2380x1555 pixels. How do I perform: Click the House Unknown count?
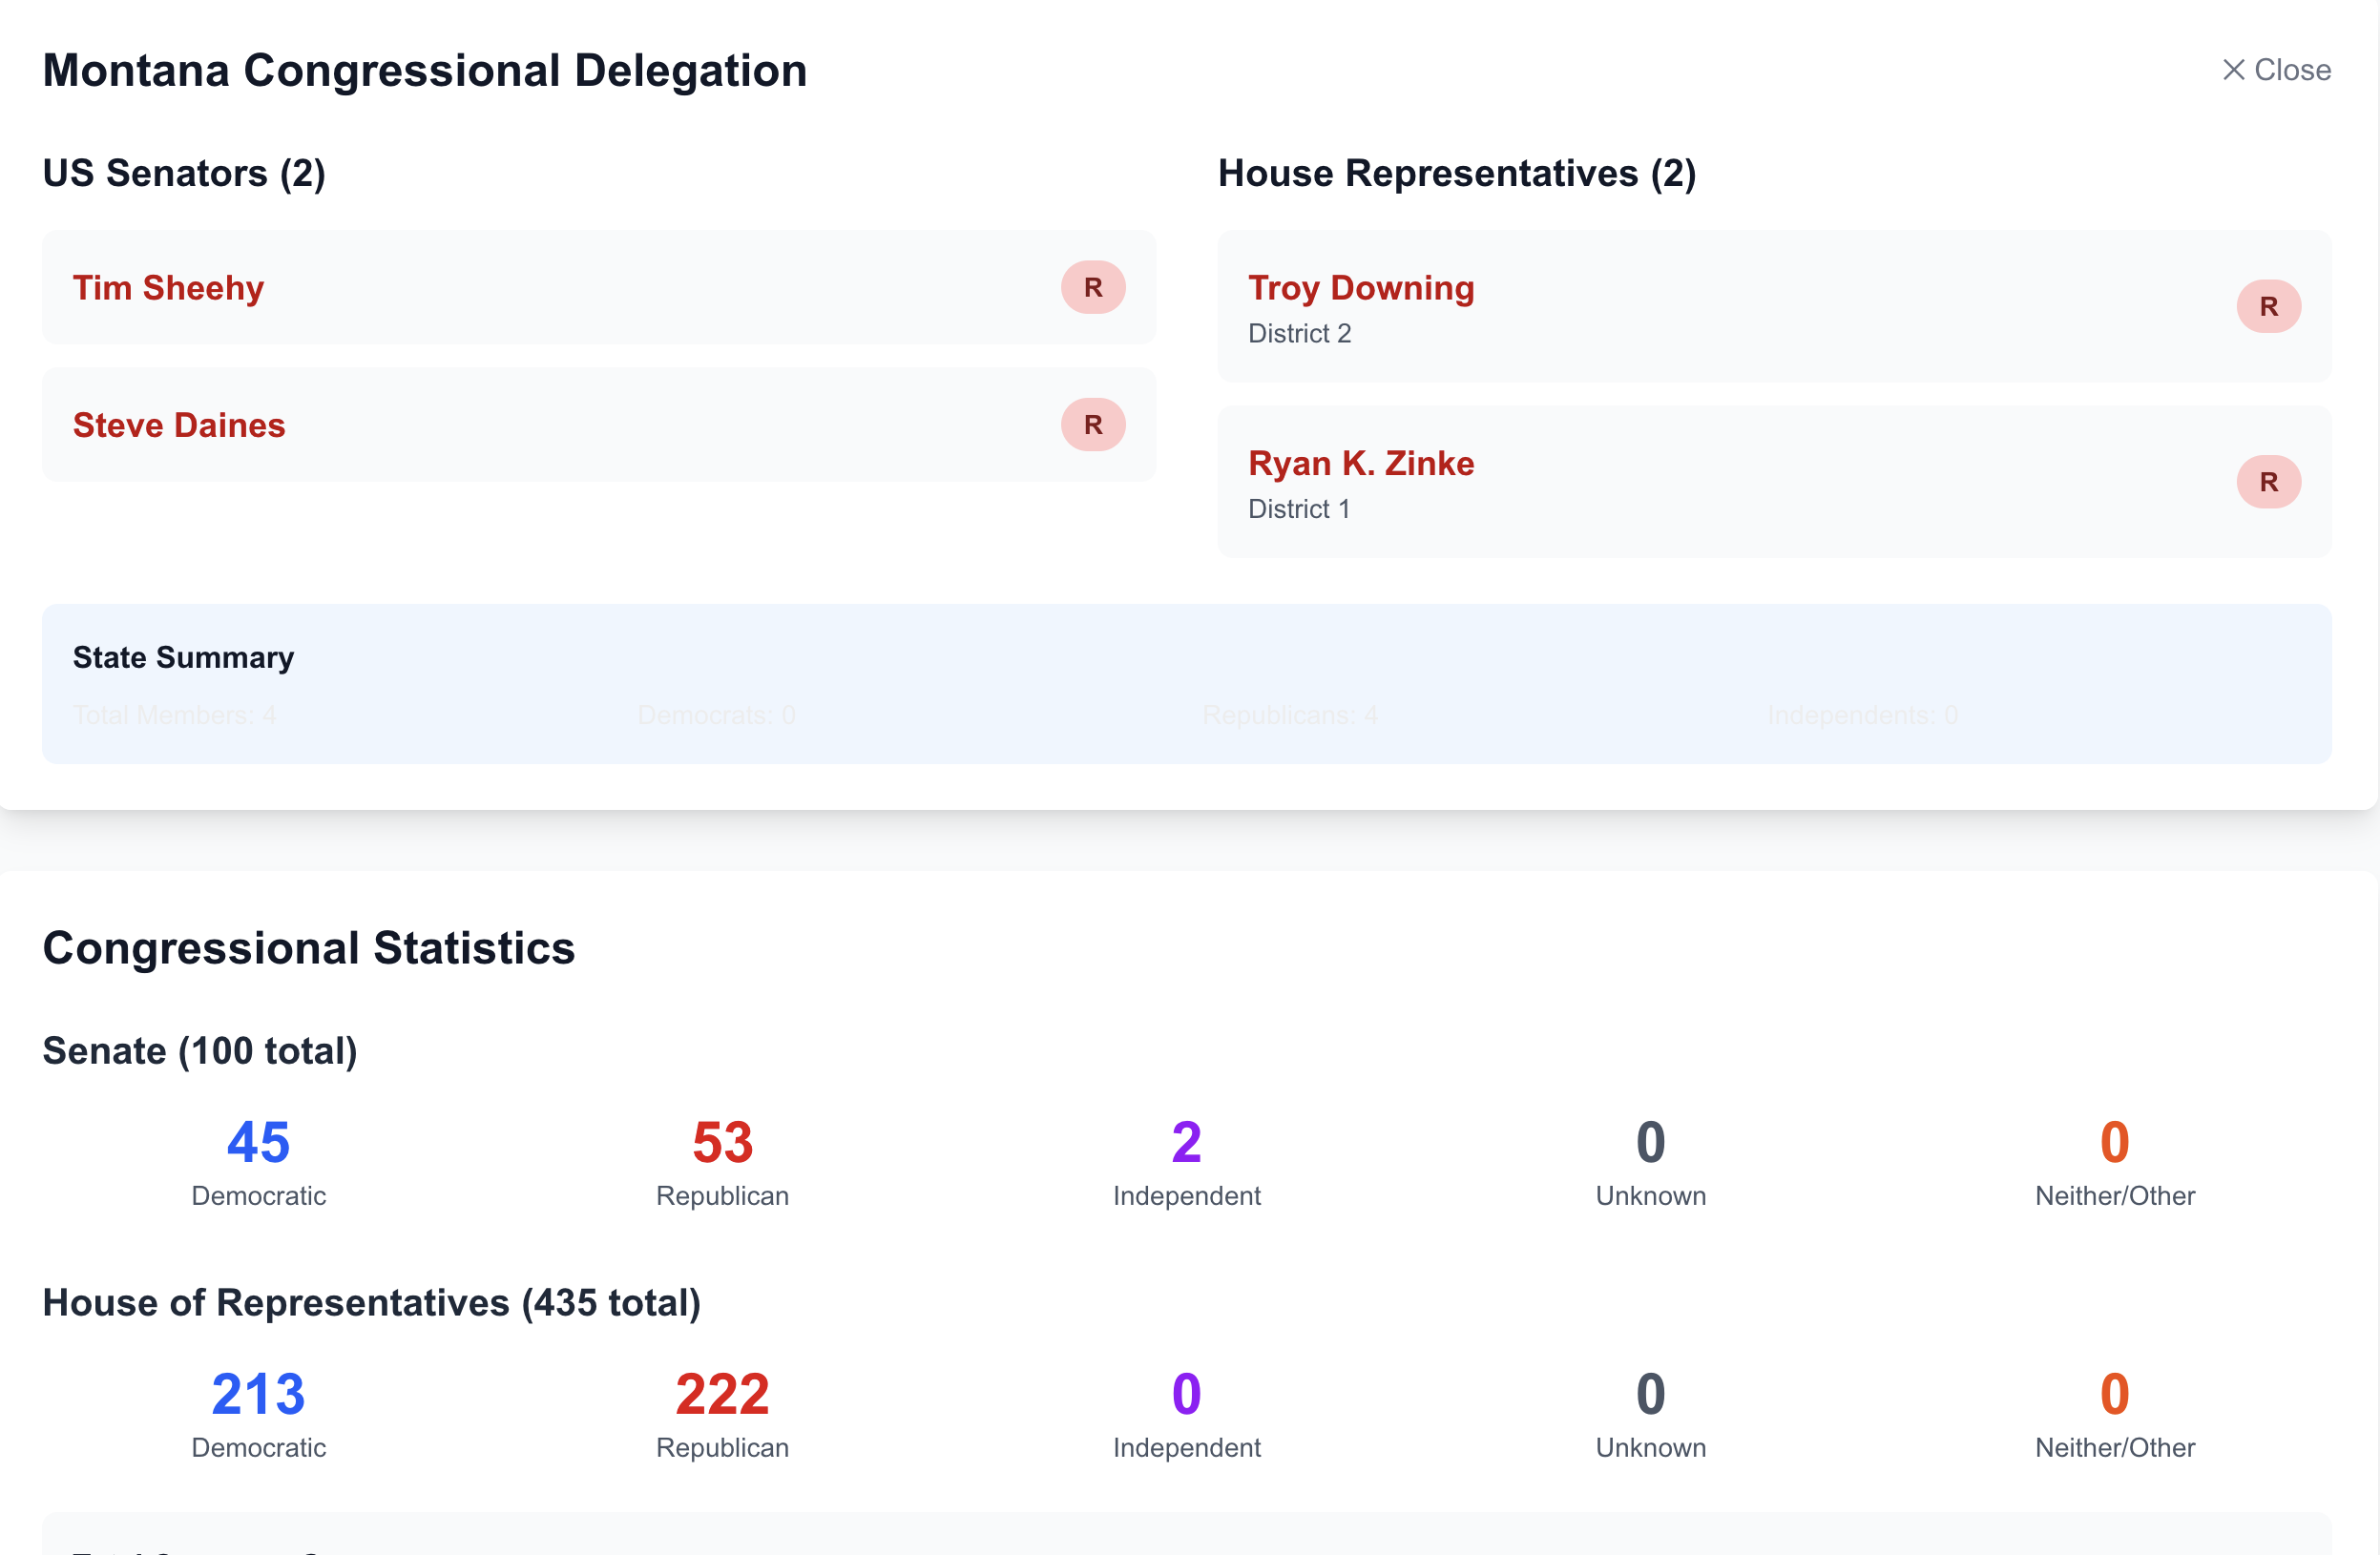point(1650,1394)
